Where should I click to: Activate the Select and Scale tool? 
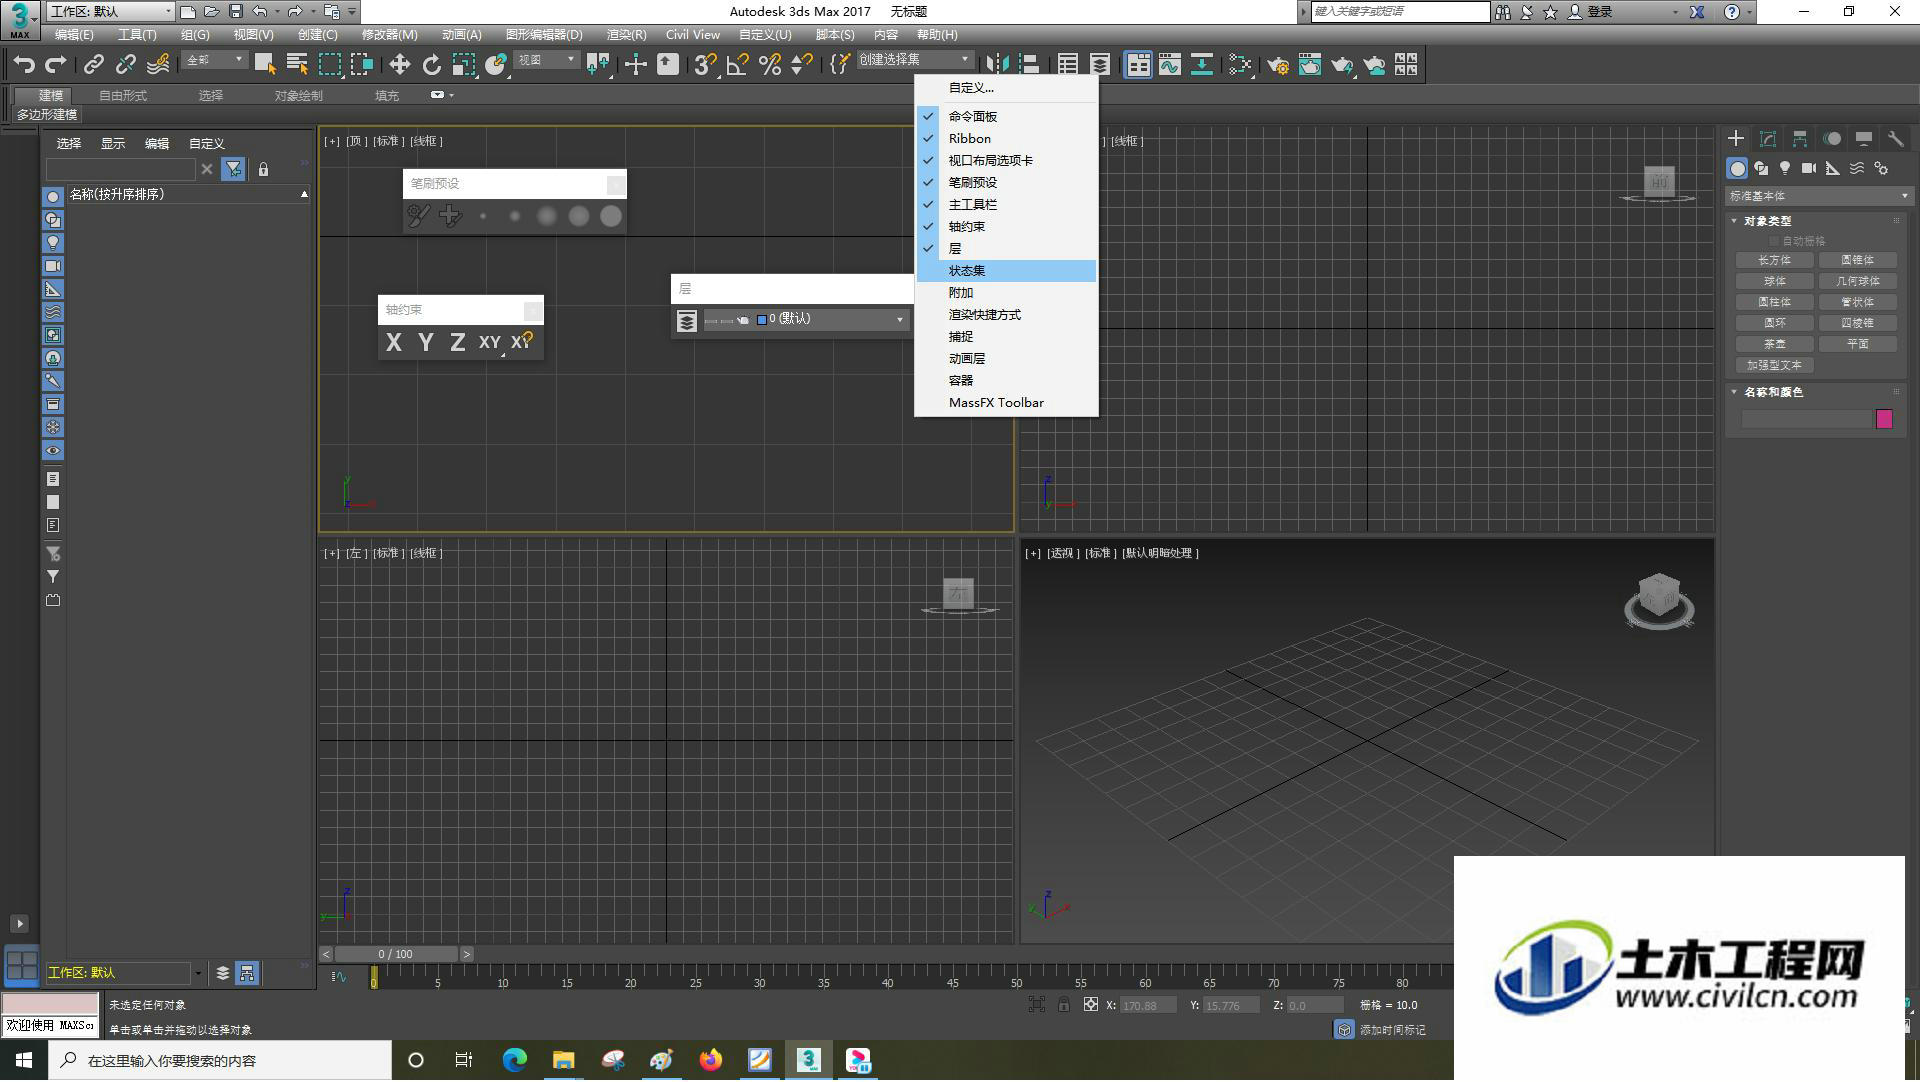[x=463, y=65]
